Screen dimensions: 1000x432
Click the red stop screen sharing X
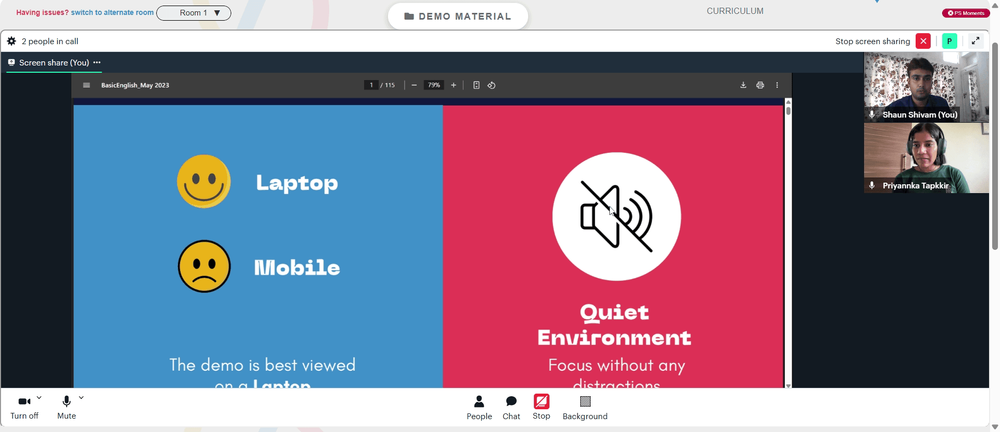click(923, 41)
